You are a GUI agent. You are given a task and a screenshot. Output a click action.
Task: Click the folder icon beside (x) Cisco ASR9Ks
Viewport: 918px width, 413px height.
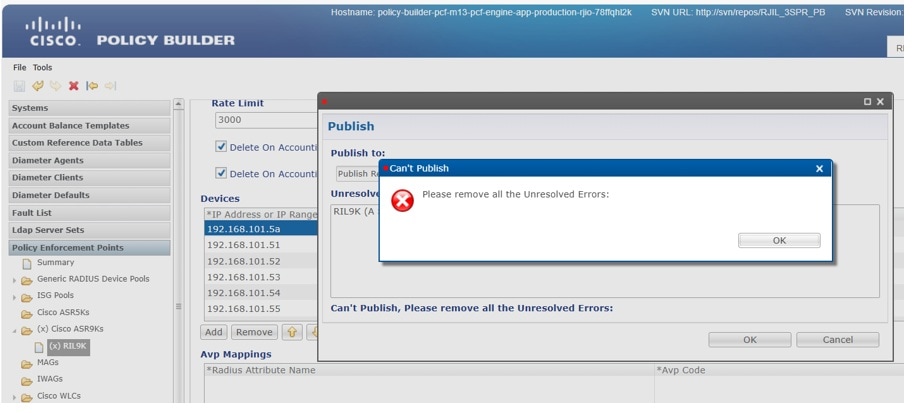(27, 330)
